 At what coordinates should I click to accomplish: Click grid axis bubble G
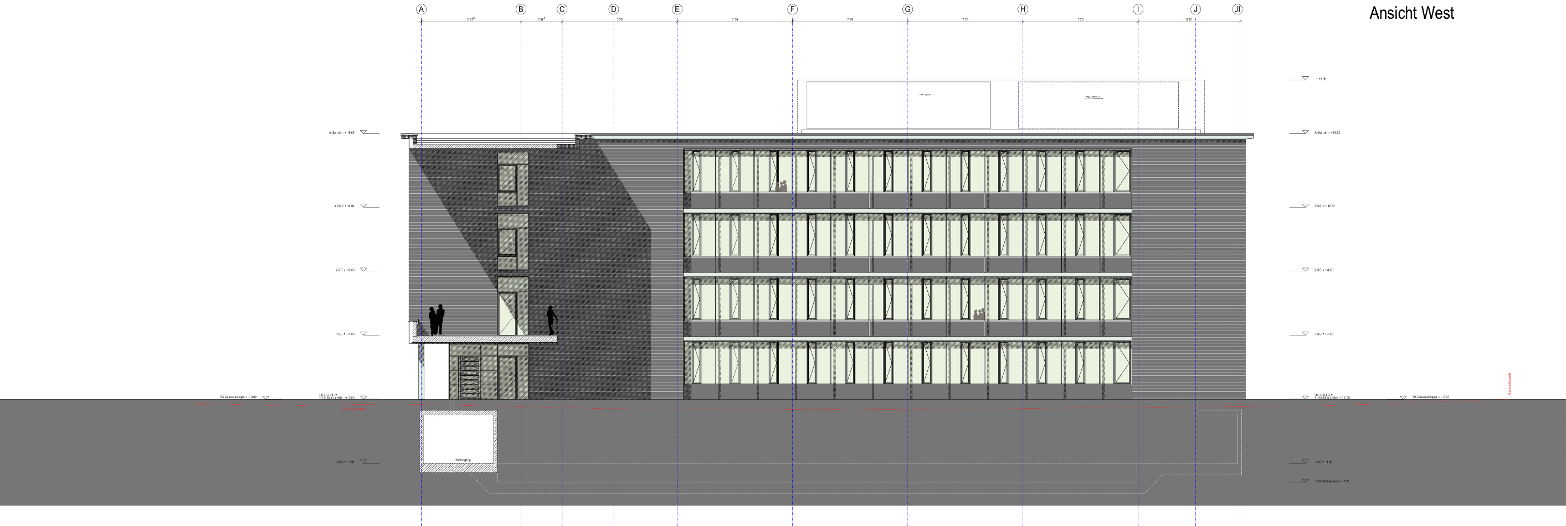[907, 9]
